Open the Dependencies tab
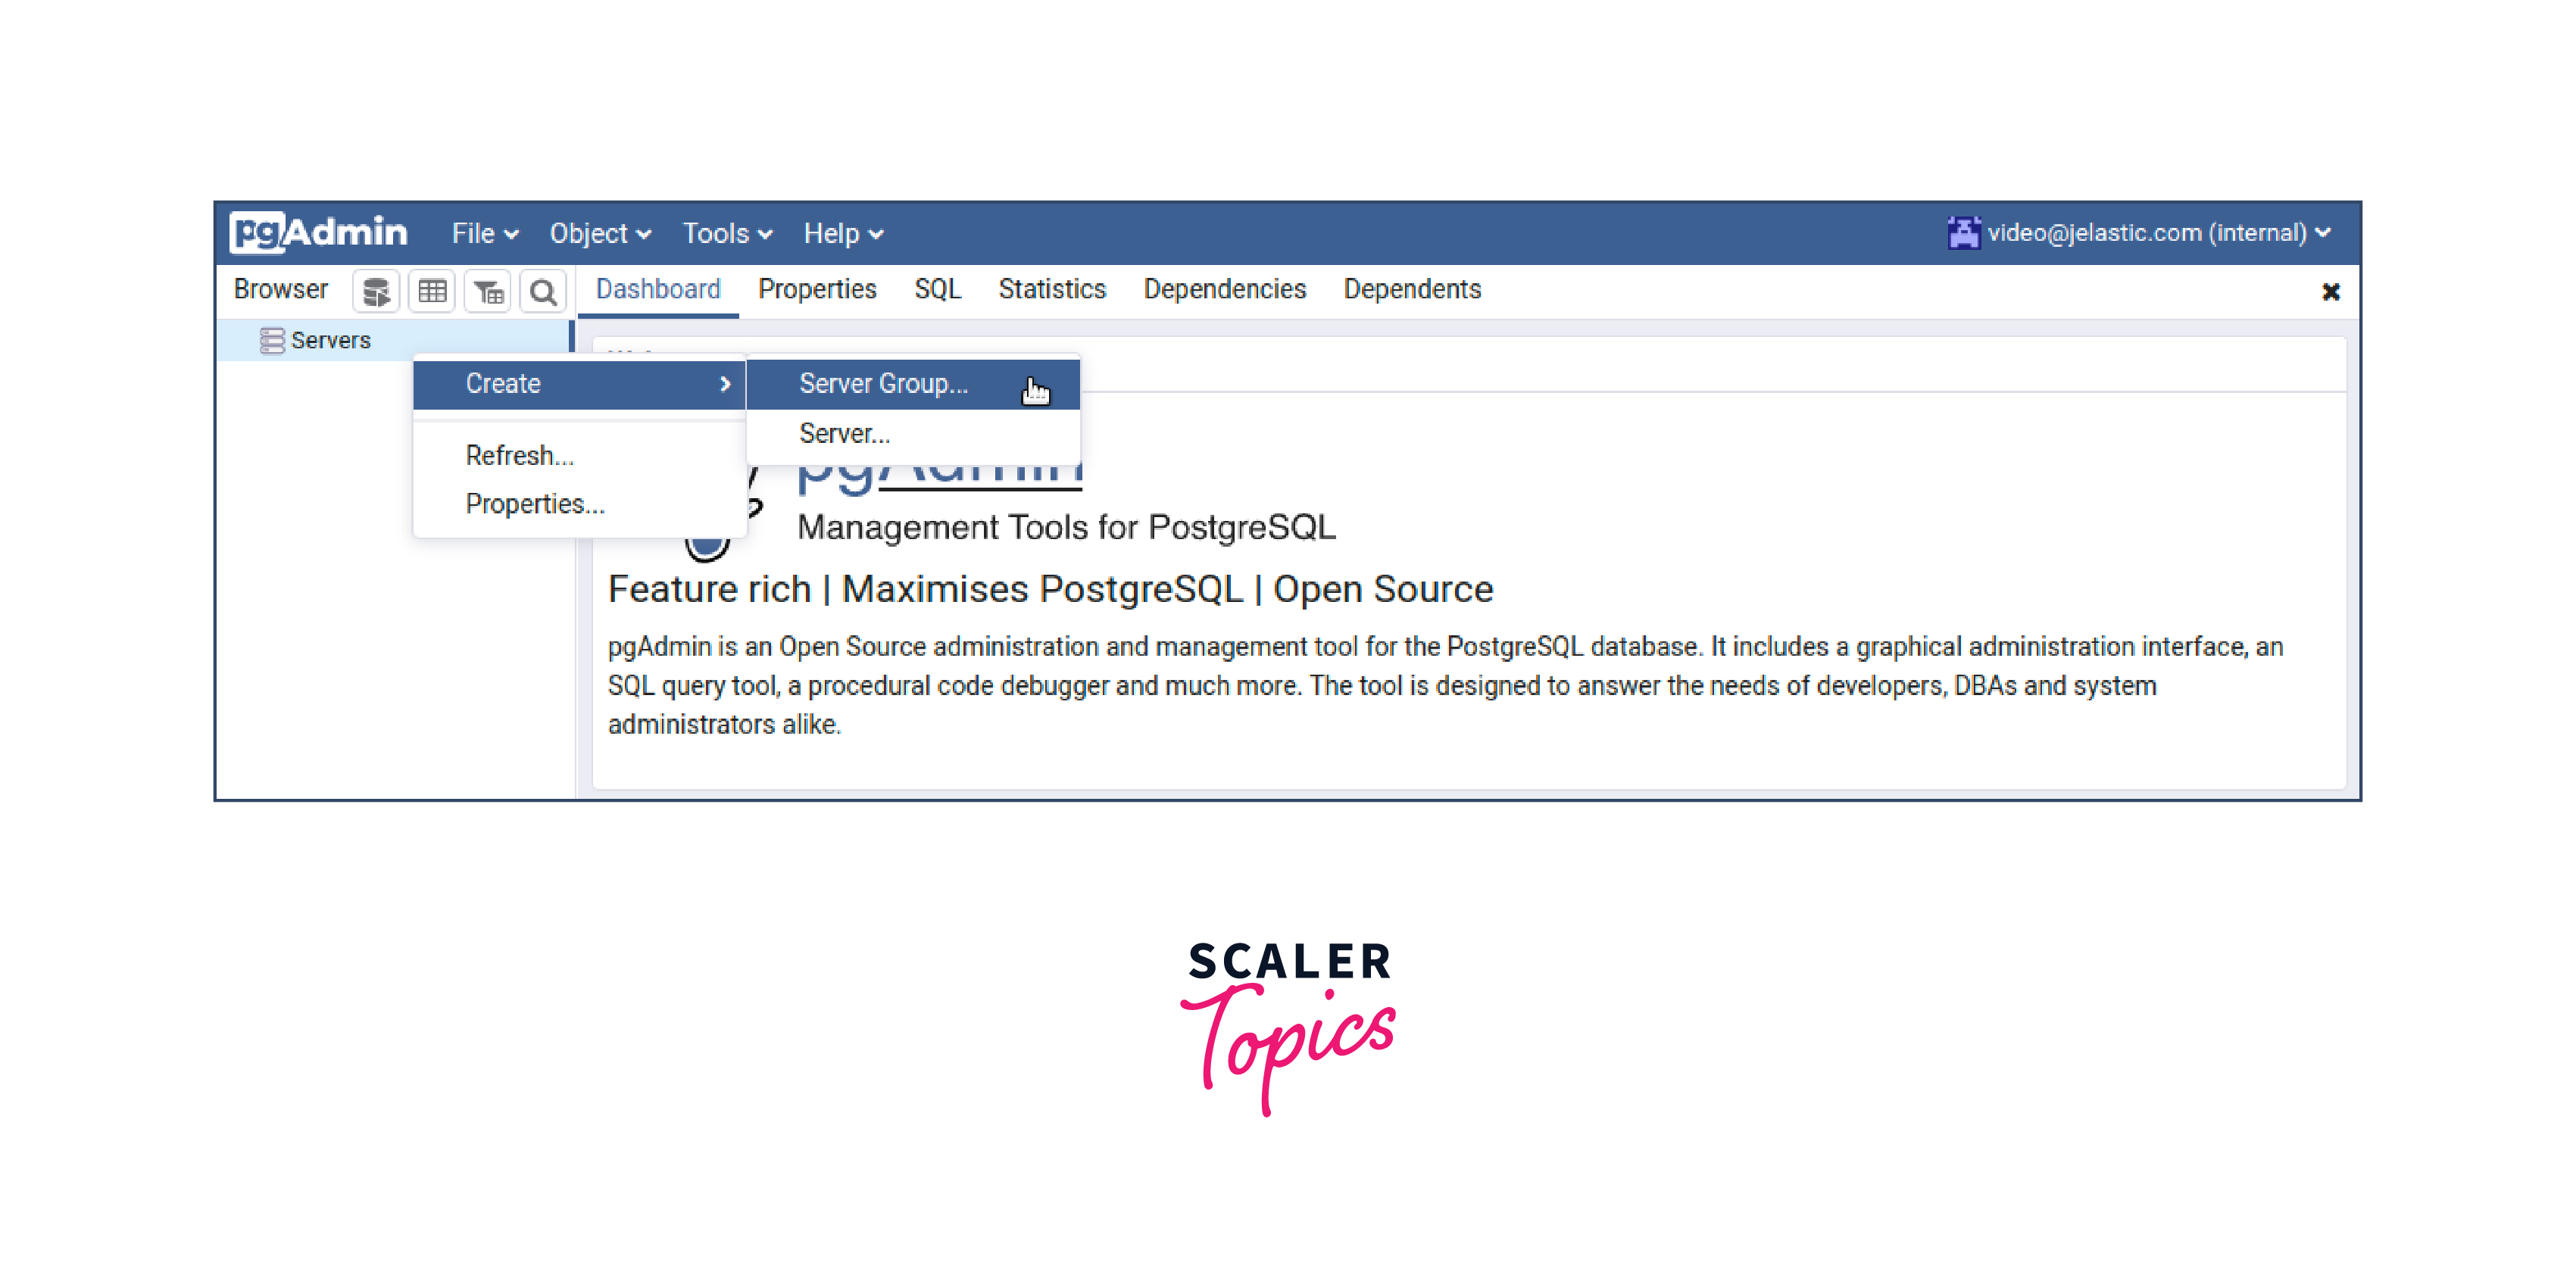 tap(1224, 289)
